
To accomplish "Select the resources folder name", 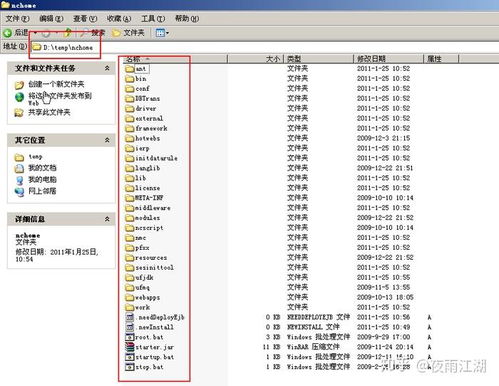I will click(151, 258).
